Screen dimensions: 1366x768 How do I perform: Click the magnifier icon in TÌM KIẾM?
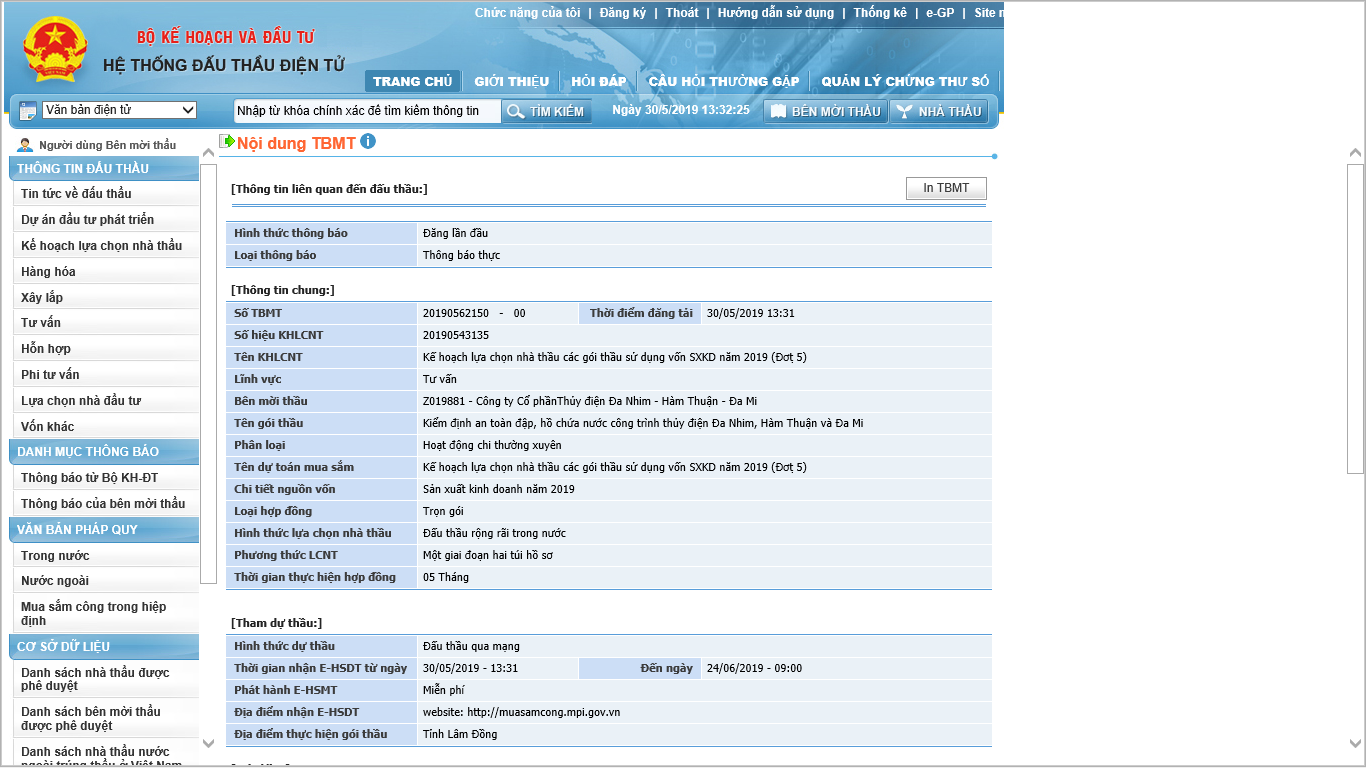pyautogui.click(x=516, y=111)
